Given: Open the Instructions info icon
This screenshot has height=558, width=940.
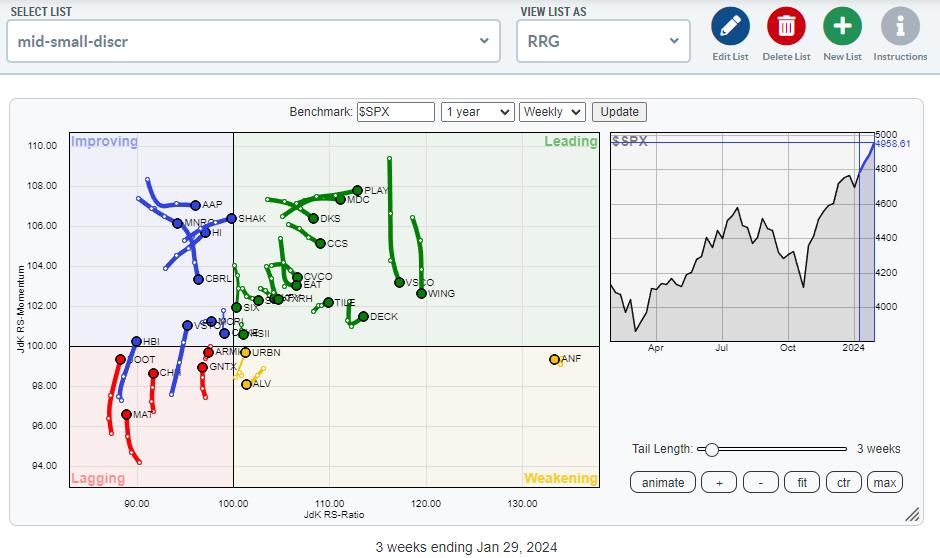Looking at the screenshot, I should point(900,25).
